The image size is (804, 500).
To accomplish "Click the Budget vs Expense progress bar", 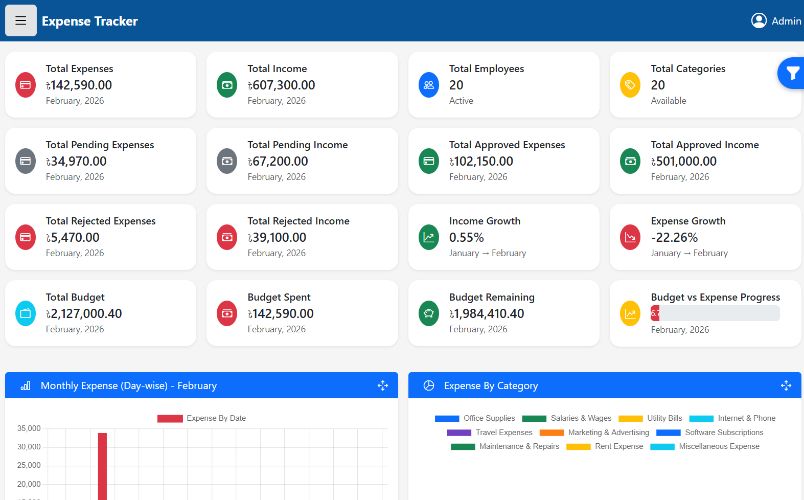I will (715, 313).
